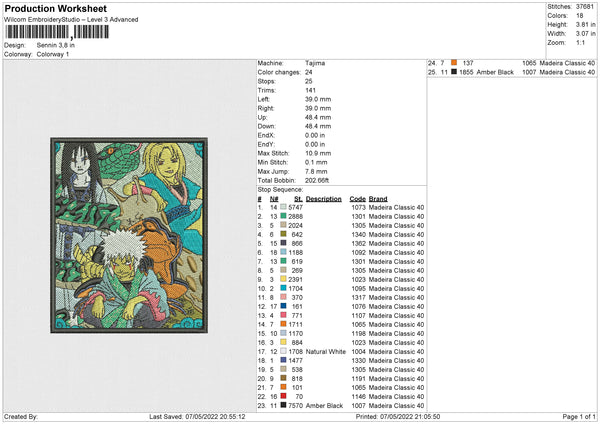Click the 'St.' column header
Image resolution: width=600 pixels, height=424 pixels.
point(298,199)
